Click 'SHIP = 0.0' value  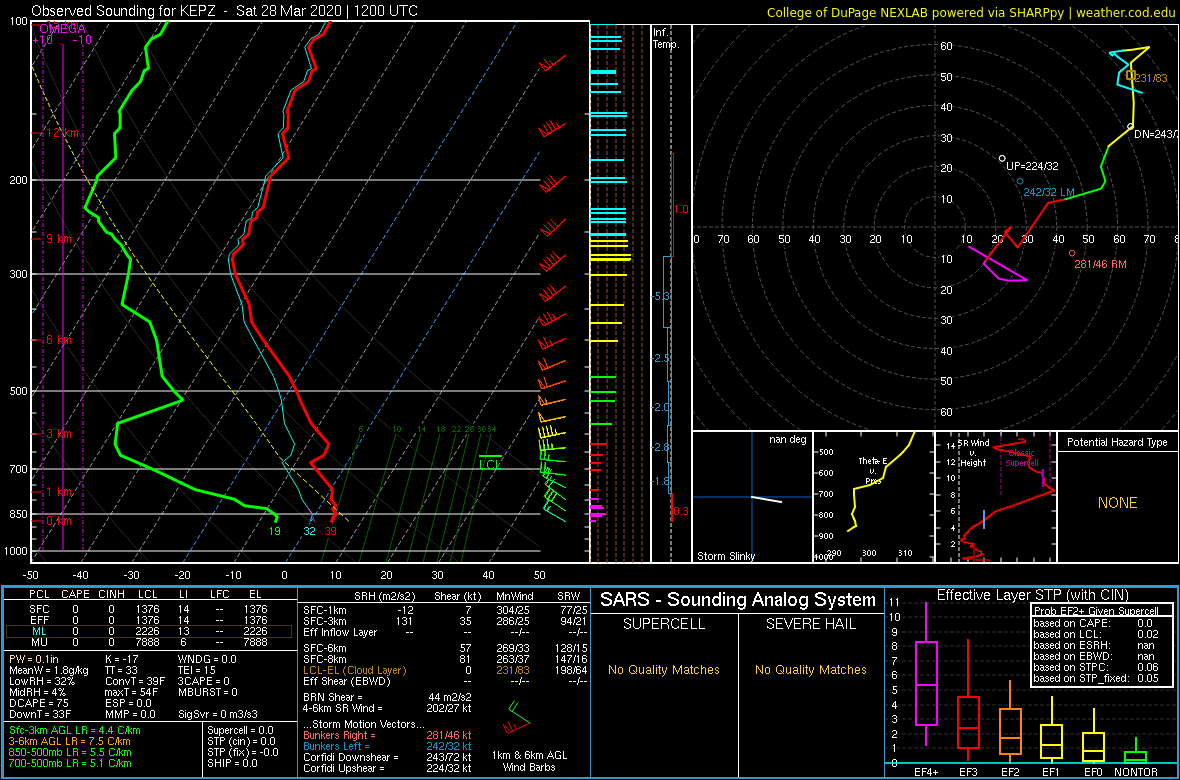click(233, 763)
